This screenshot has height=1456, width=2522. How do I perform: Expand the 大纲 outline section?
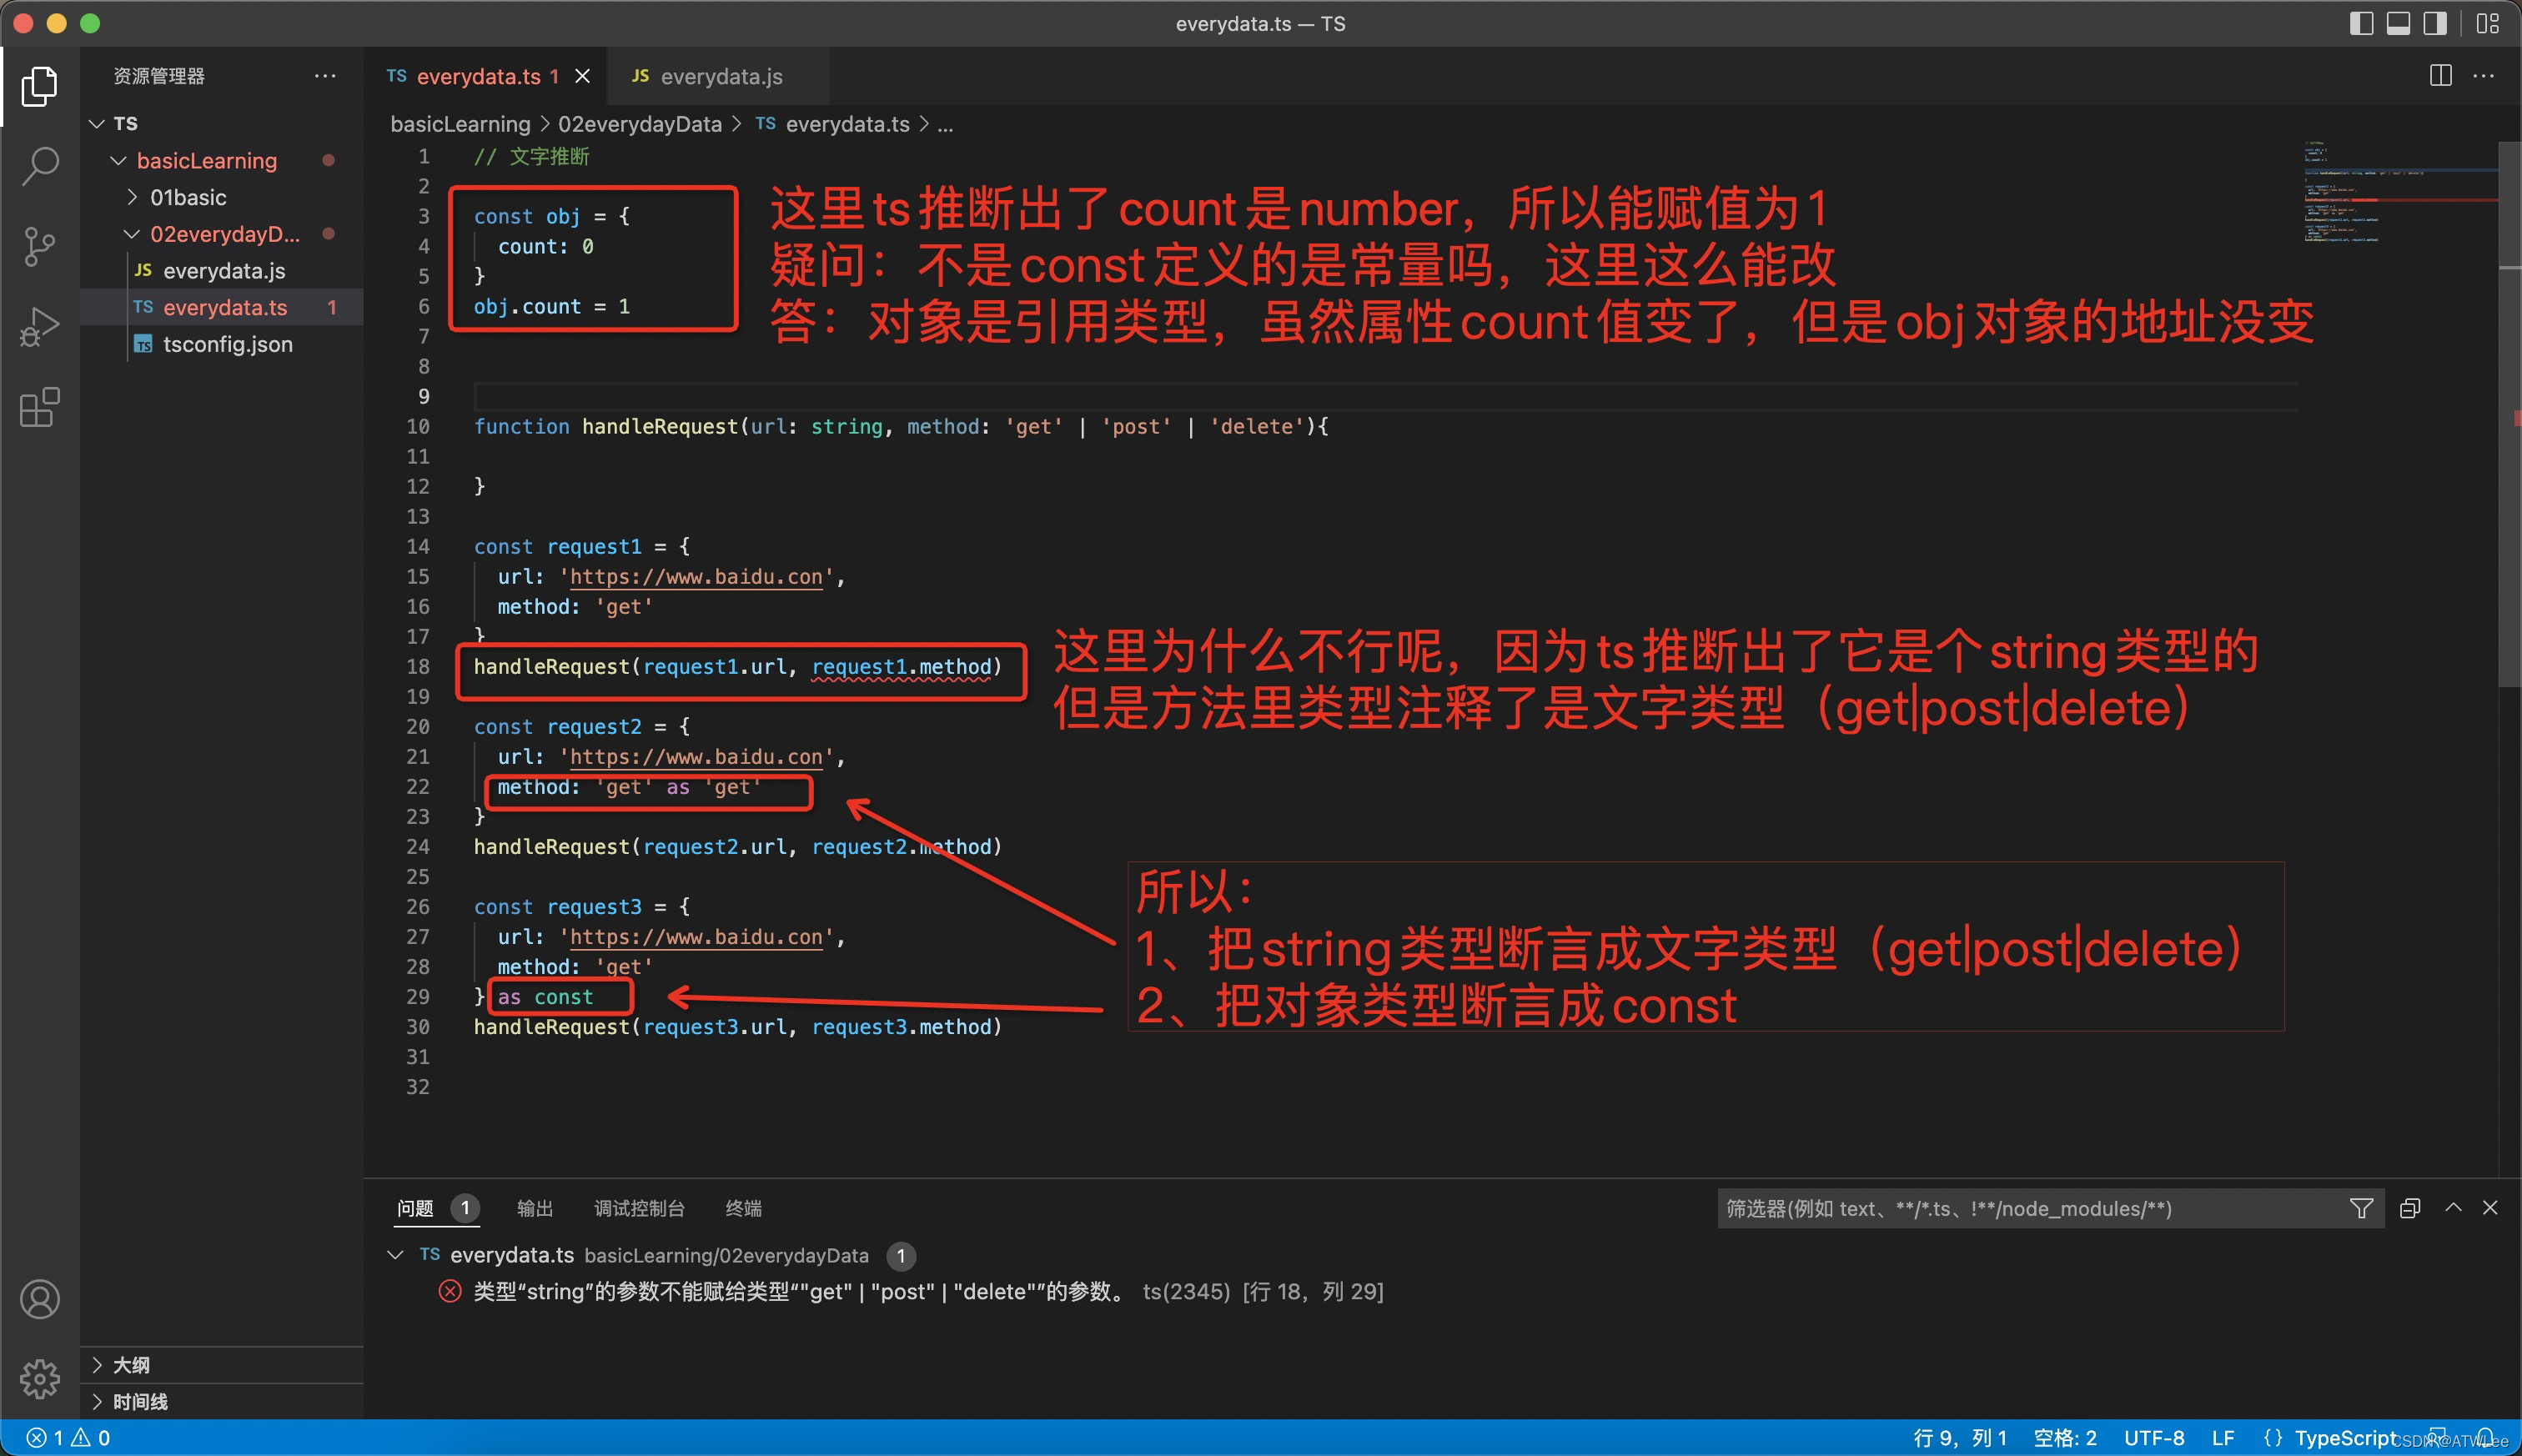[x=131, y=1365]
